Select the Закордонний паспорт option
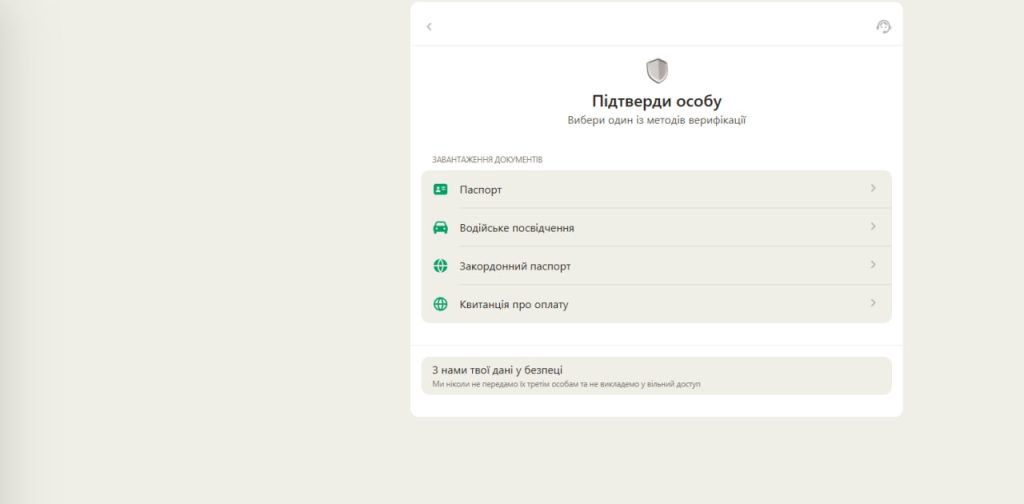Viewport: 1024px width, 504px height. [515, 266]
